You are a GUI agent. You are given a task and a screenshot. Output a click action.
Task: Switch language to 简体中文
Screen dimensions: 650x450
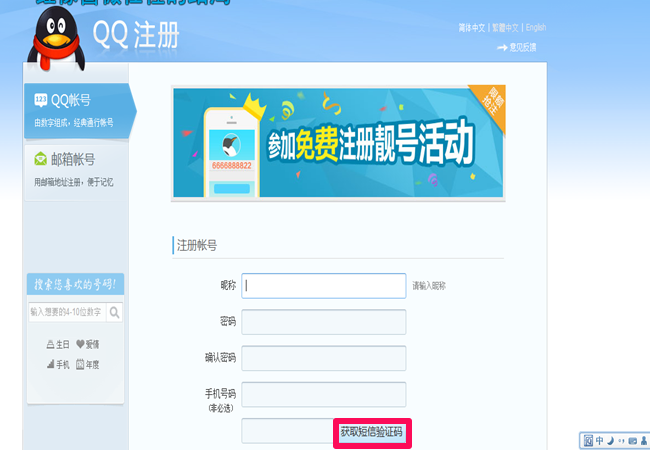[x=472, y=28]
